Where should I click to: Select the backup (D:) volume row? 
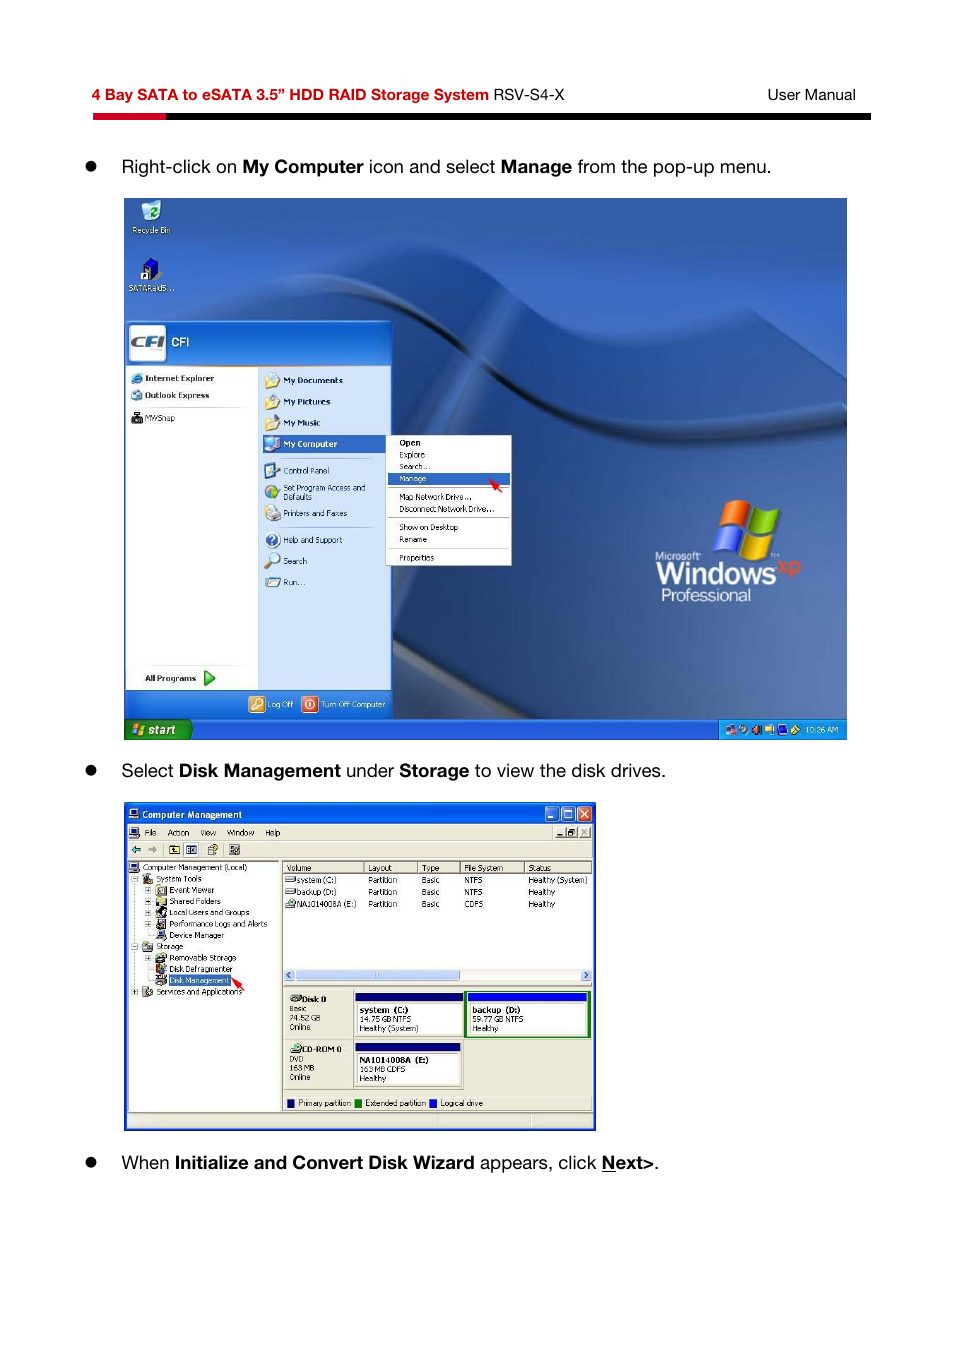437,892
